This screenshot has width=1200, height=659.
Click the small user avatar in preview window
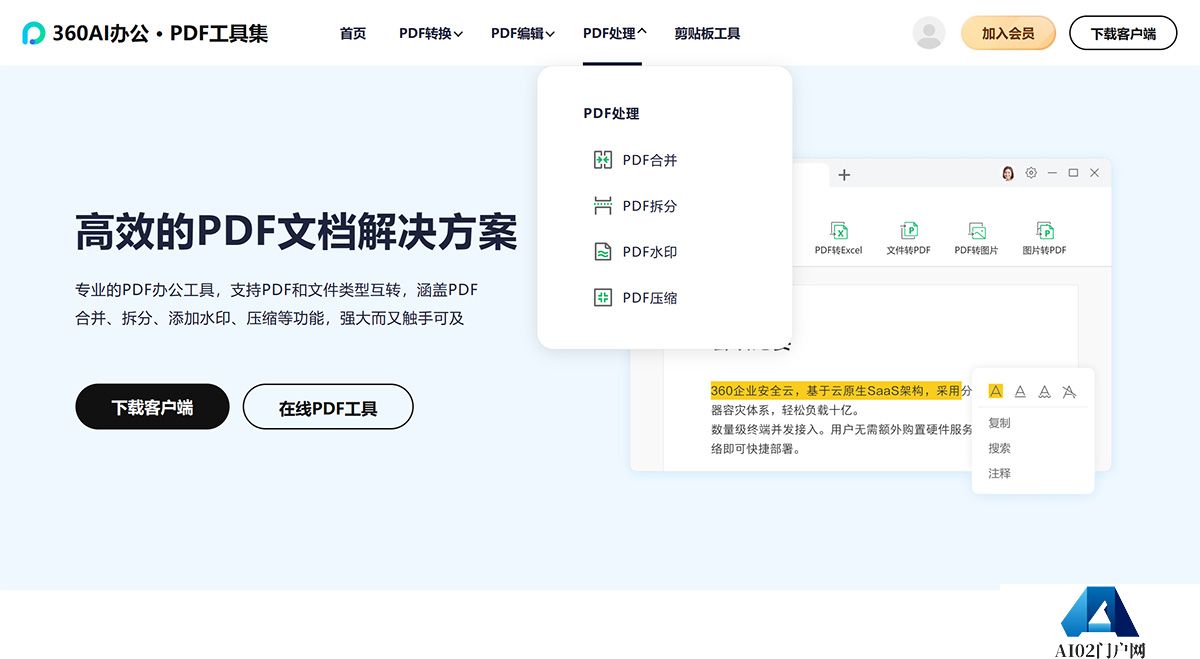click(x=1008, y=173)
